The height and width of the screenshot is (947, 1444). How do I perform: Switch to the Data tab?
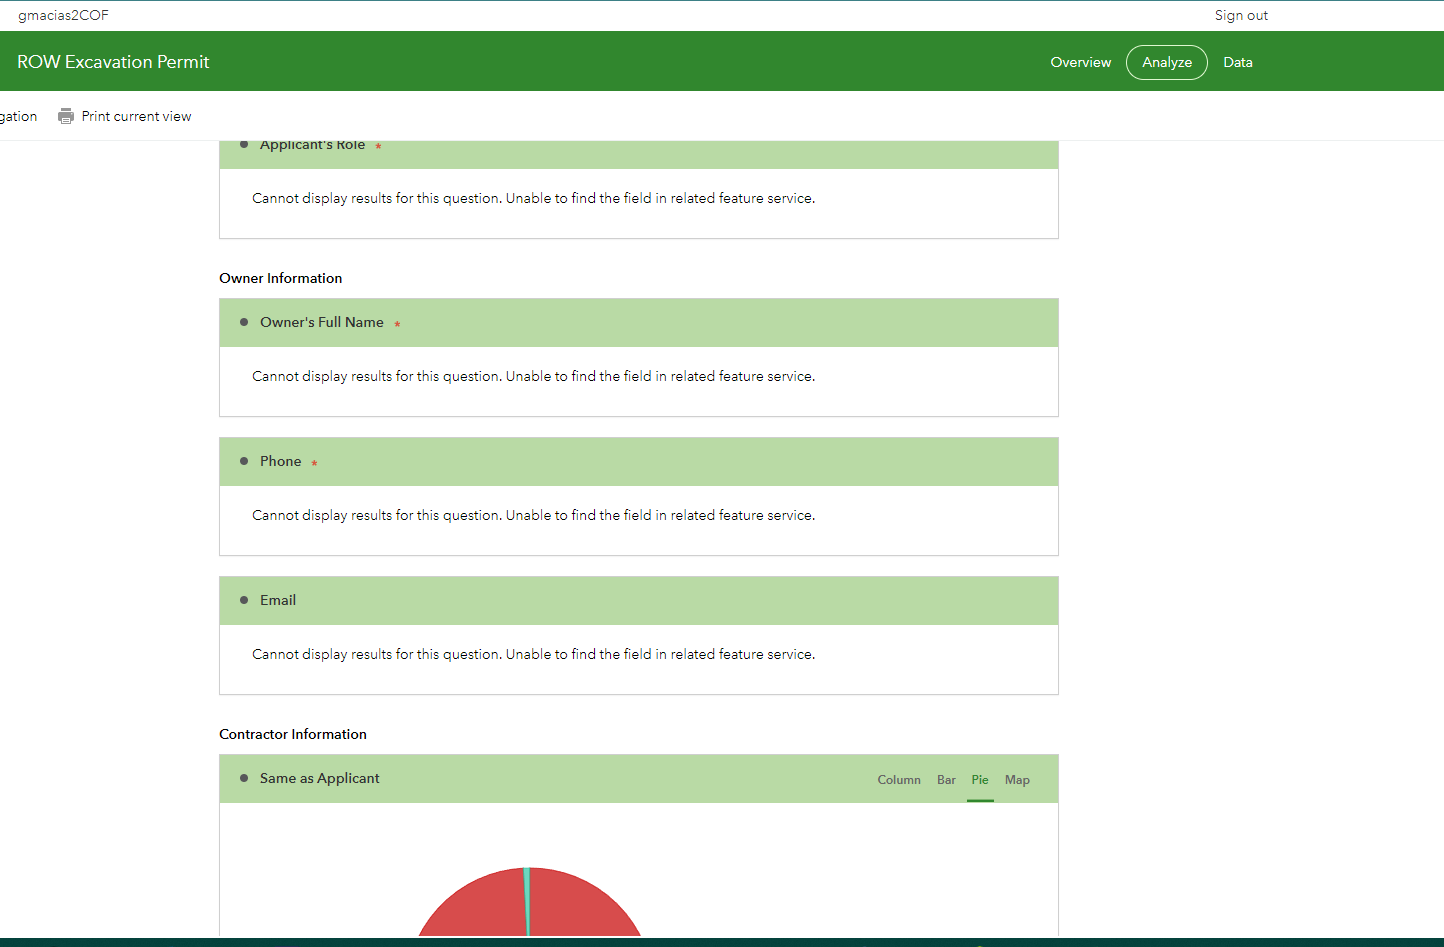[1238, 62]
